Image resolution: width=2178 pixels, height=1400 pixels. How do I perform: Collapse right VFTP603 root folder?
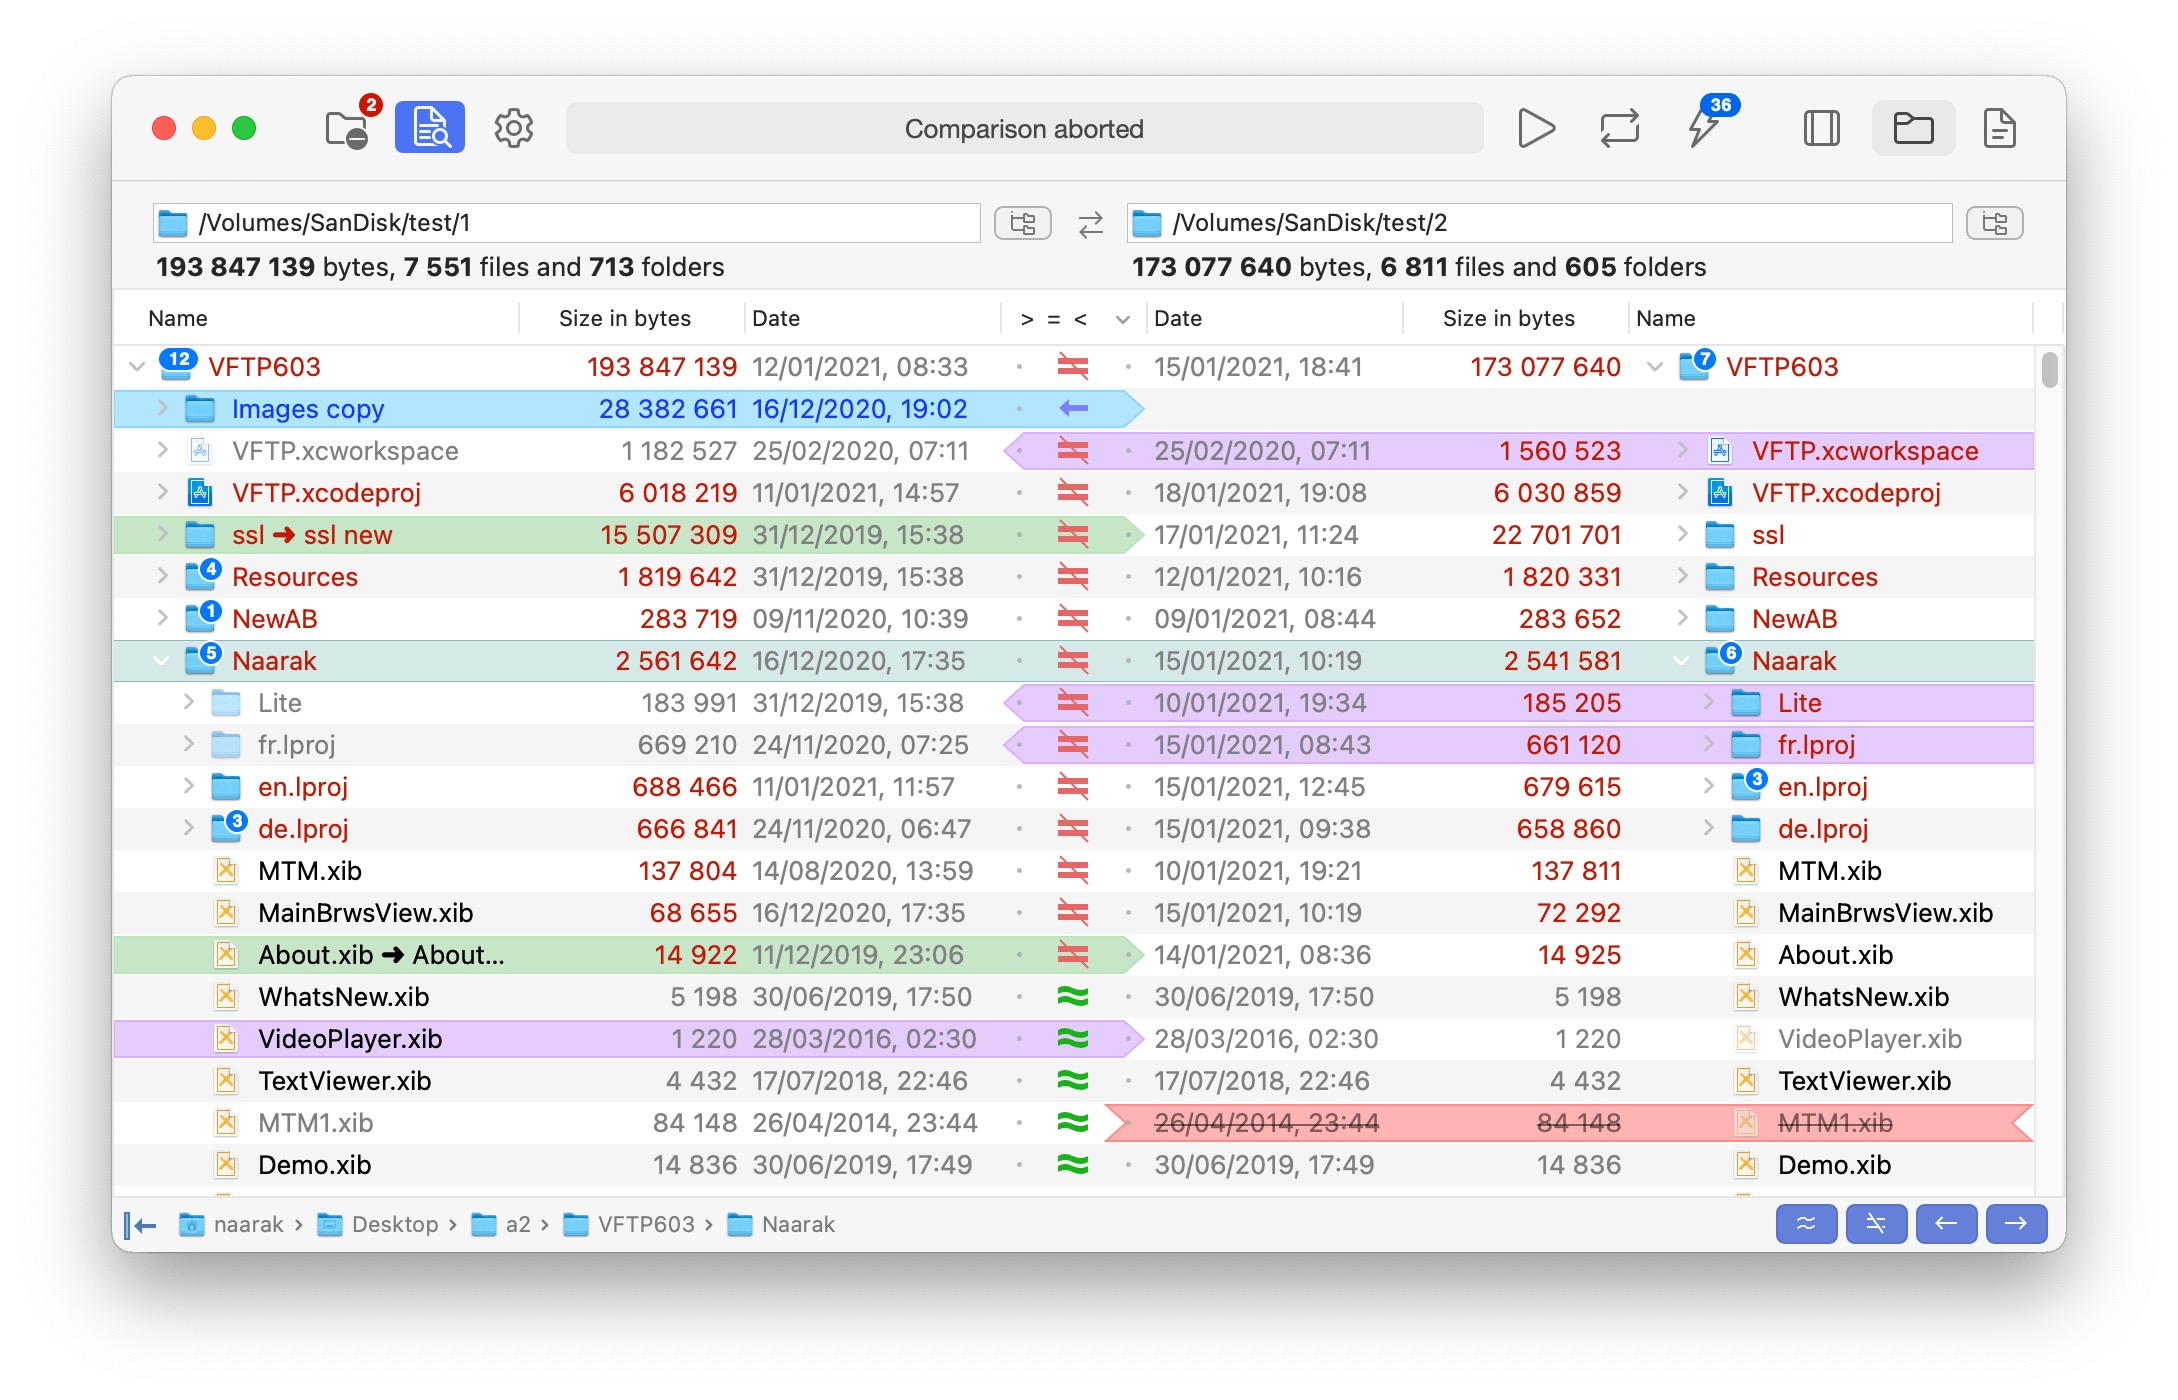coord(1655,367)
